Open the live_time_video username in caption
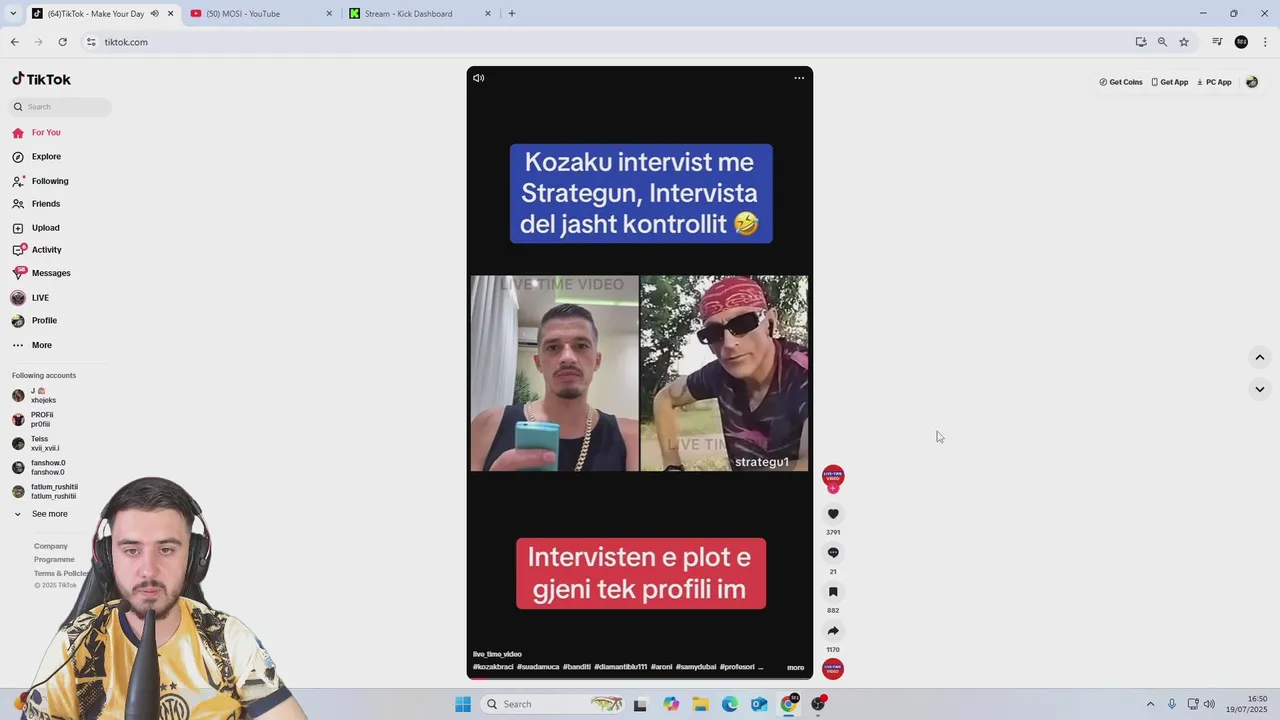This screenshot has height=720, width=1280. pos(497,654)
